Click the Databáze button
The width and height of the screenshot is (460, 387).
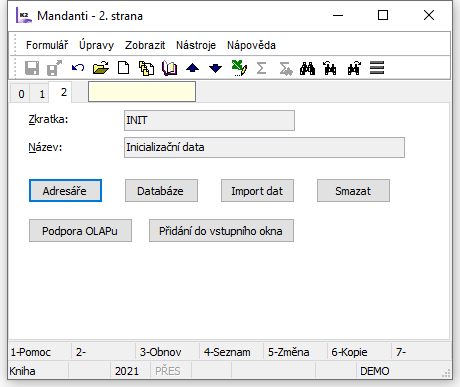click(161, 191)
